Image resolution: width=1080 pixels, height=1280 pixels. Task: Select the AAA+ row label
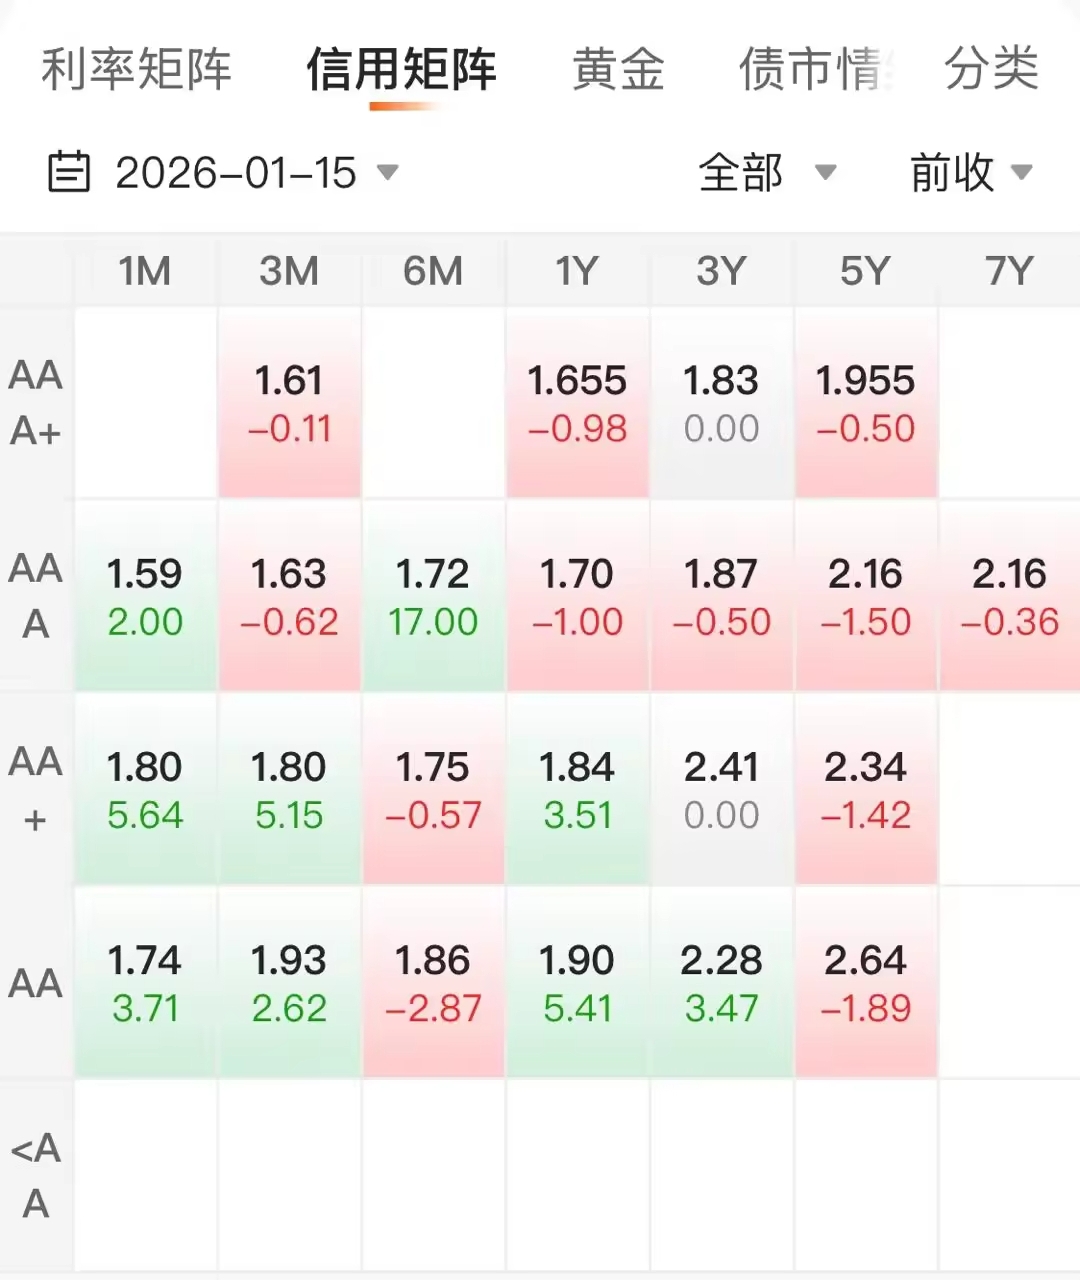point(36,403)
